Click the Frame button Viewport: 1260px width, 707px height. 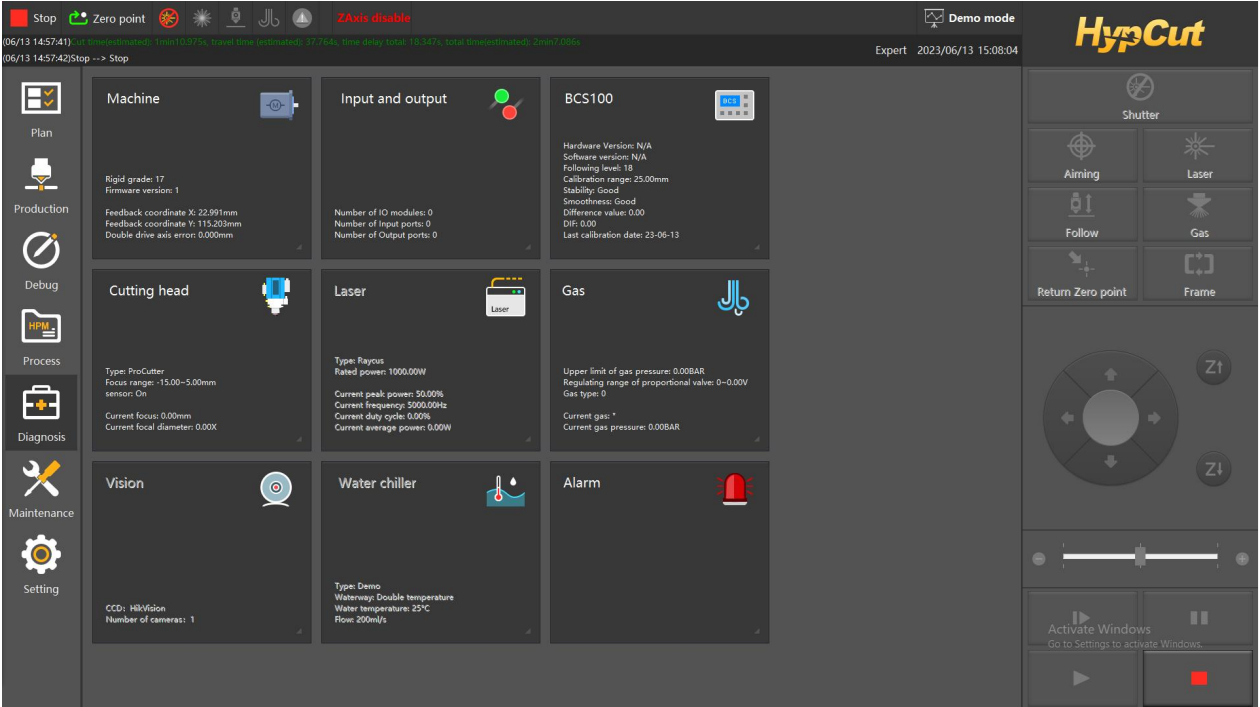coord(1198,274)
